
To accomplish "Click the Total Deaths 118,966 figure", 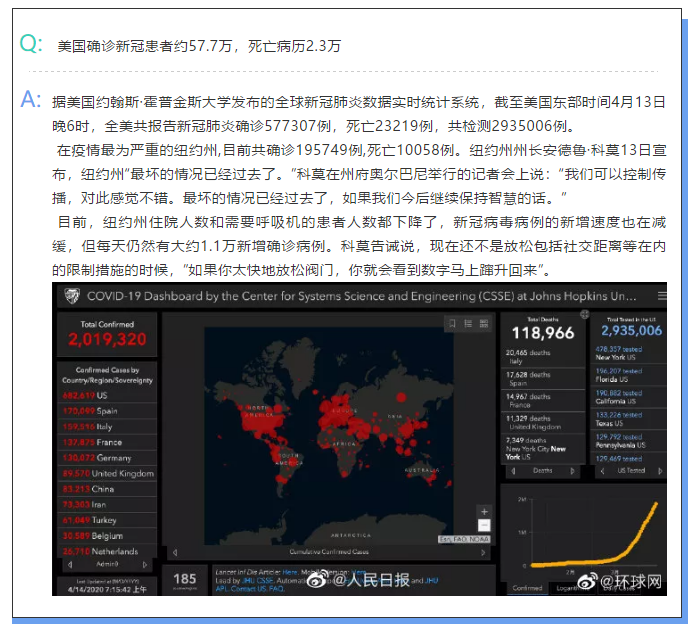I will click(543, 333).
